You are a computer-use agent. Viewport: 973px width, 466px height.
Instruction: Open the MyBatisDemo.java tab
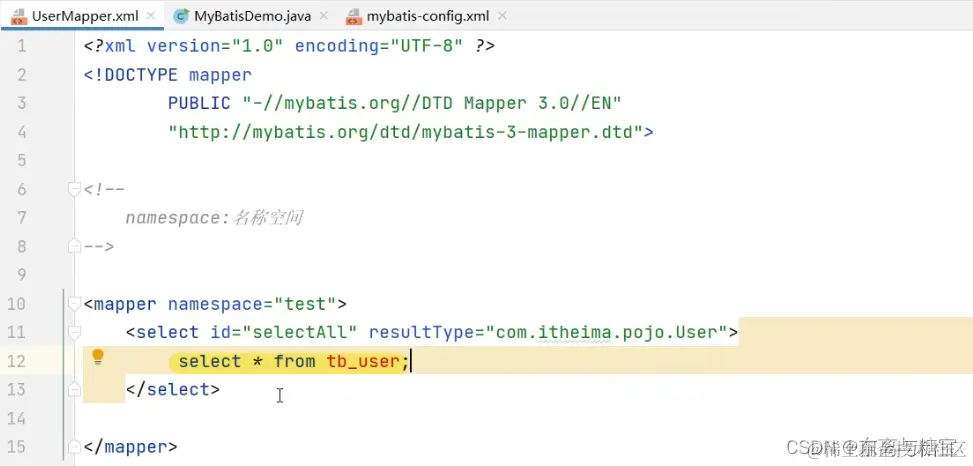point(252,16)
